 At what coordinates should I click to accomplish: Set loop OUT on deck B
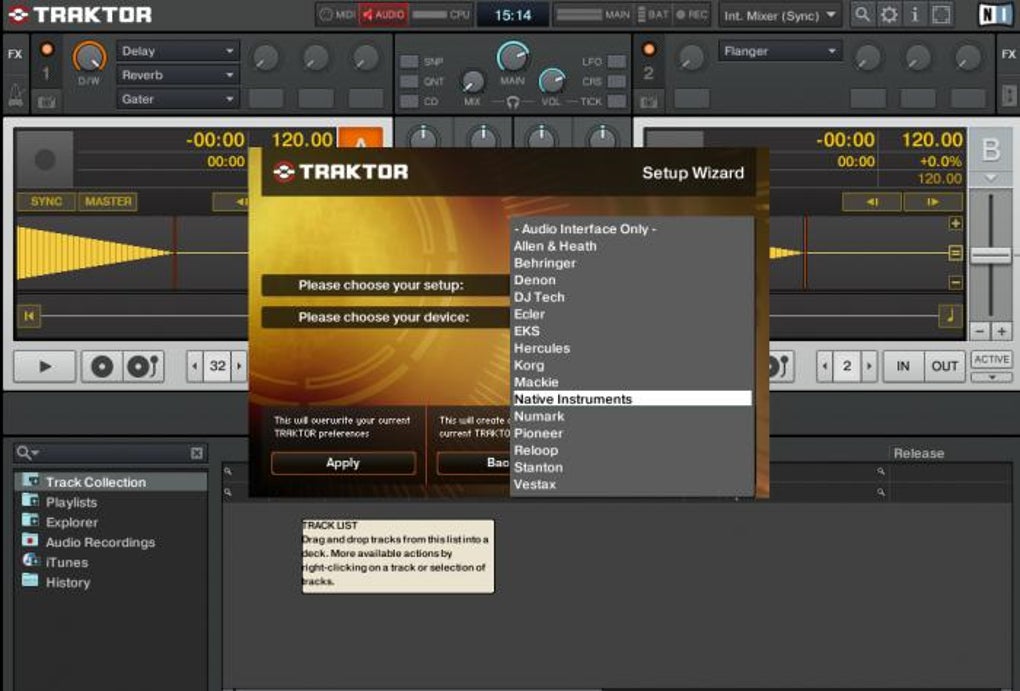(x=944, y=366)
